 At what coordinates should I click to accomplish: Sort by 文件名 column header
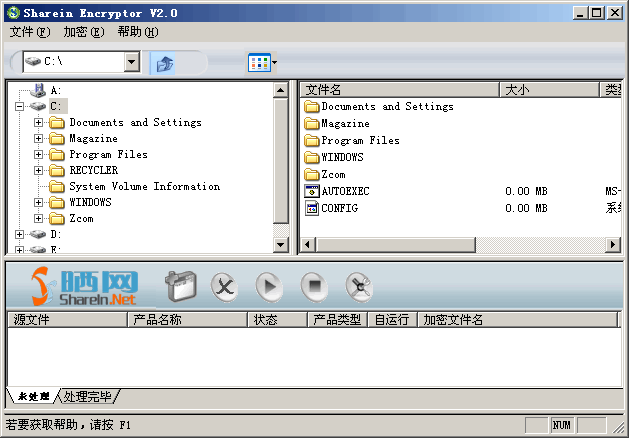(x=400, y=90)
